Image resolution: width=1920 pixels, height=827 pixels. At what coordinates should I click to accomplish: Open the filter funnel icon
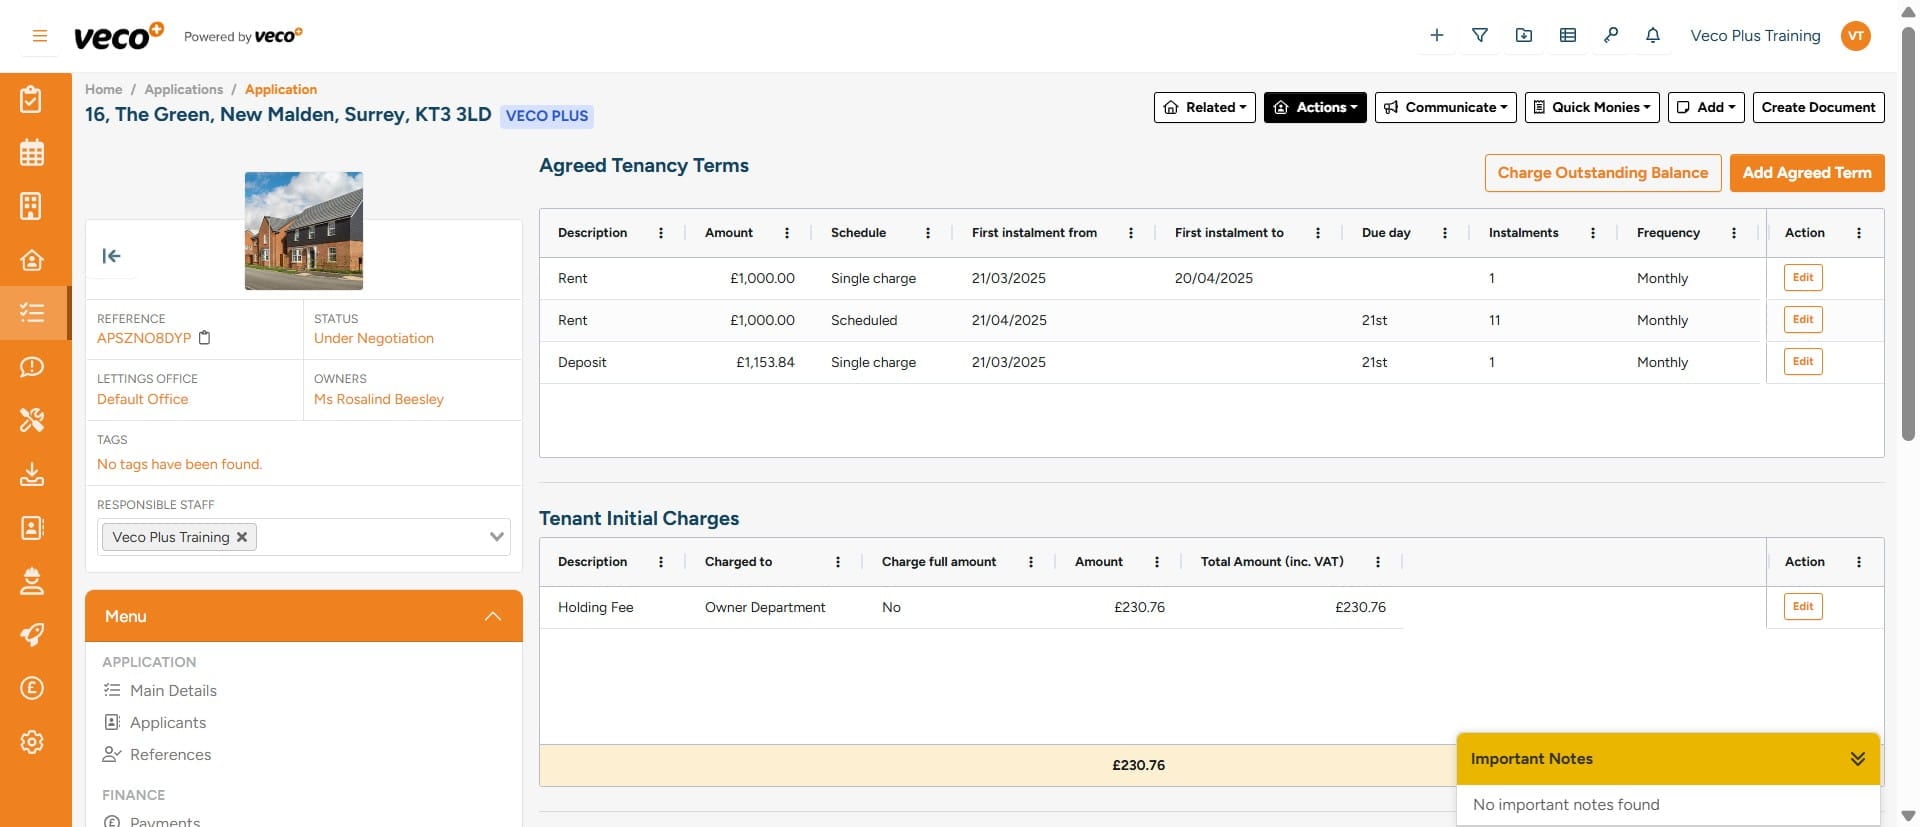coord(1480,35)
